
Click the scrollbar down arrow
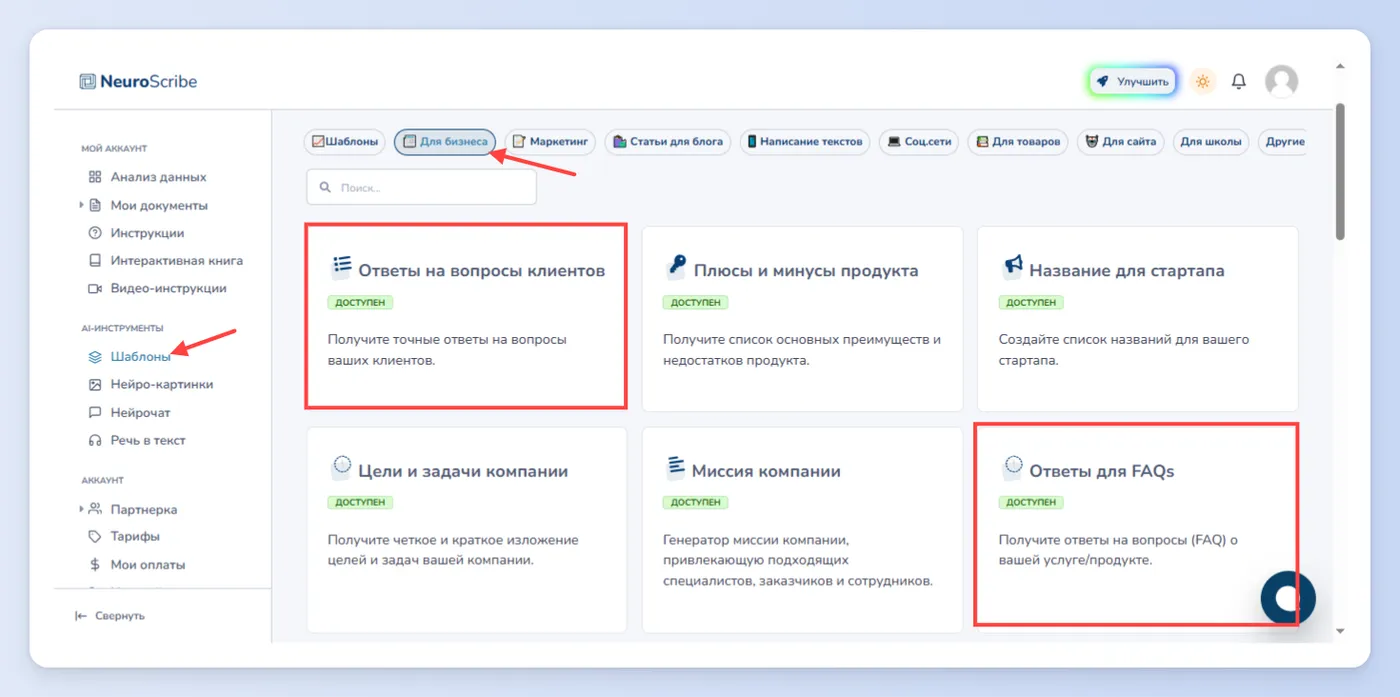point(1340,631)
